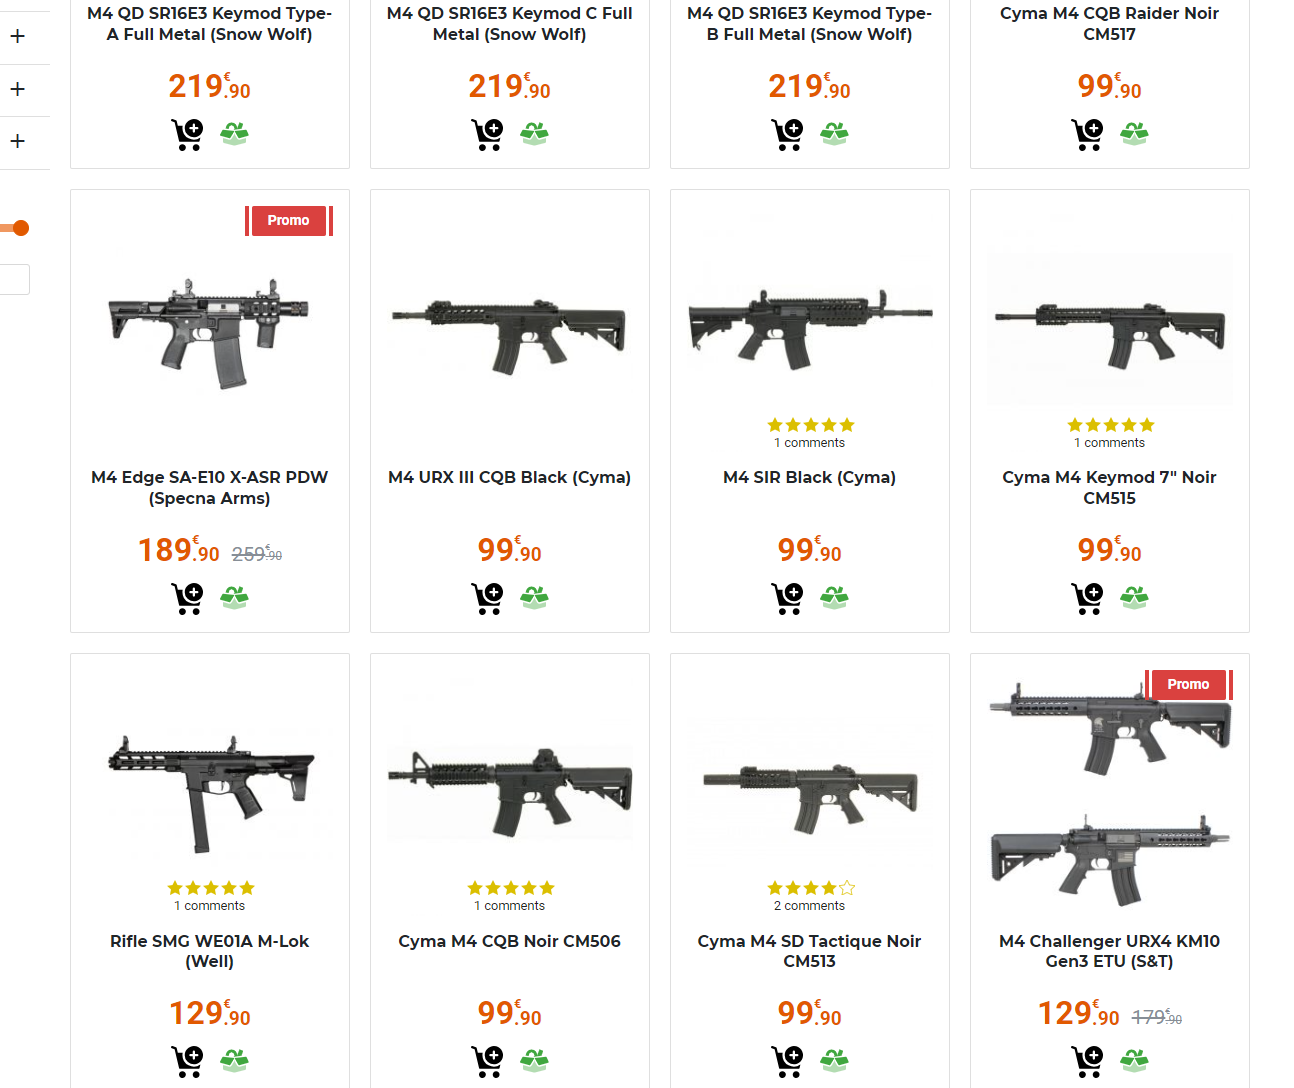The width and height of the screenshot is (1294, 1088).
Task: Add Cyma M4 CQB Noir CM506 to cart
Action: pos(487,1061)
